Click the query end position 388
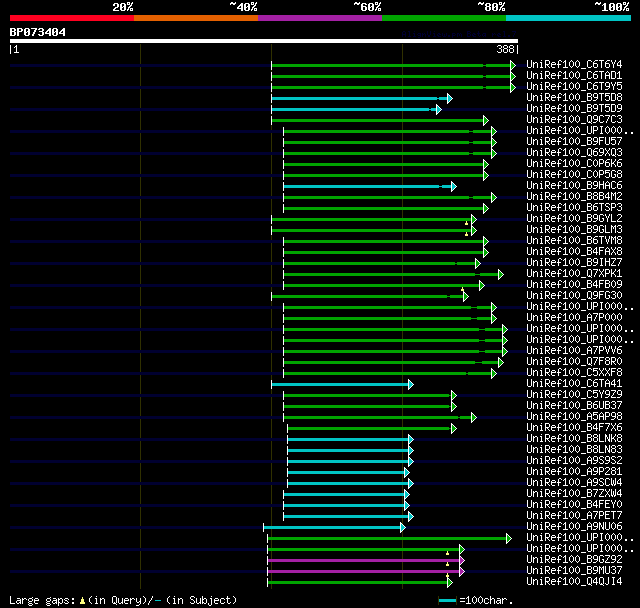Screen dimensions: 640x608 tap(505, 49)
